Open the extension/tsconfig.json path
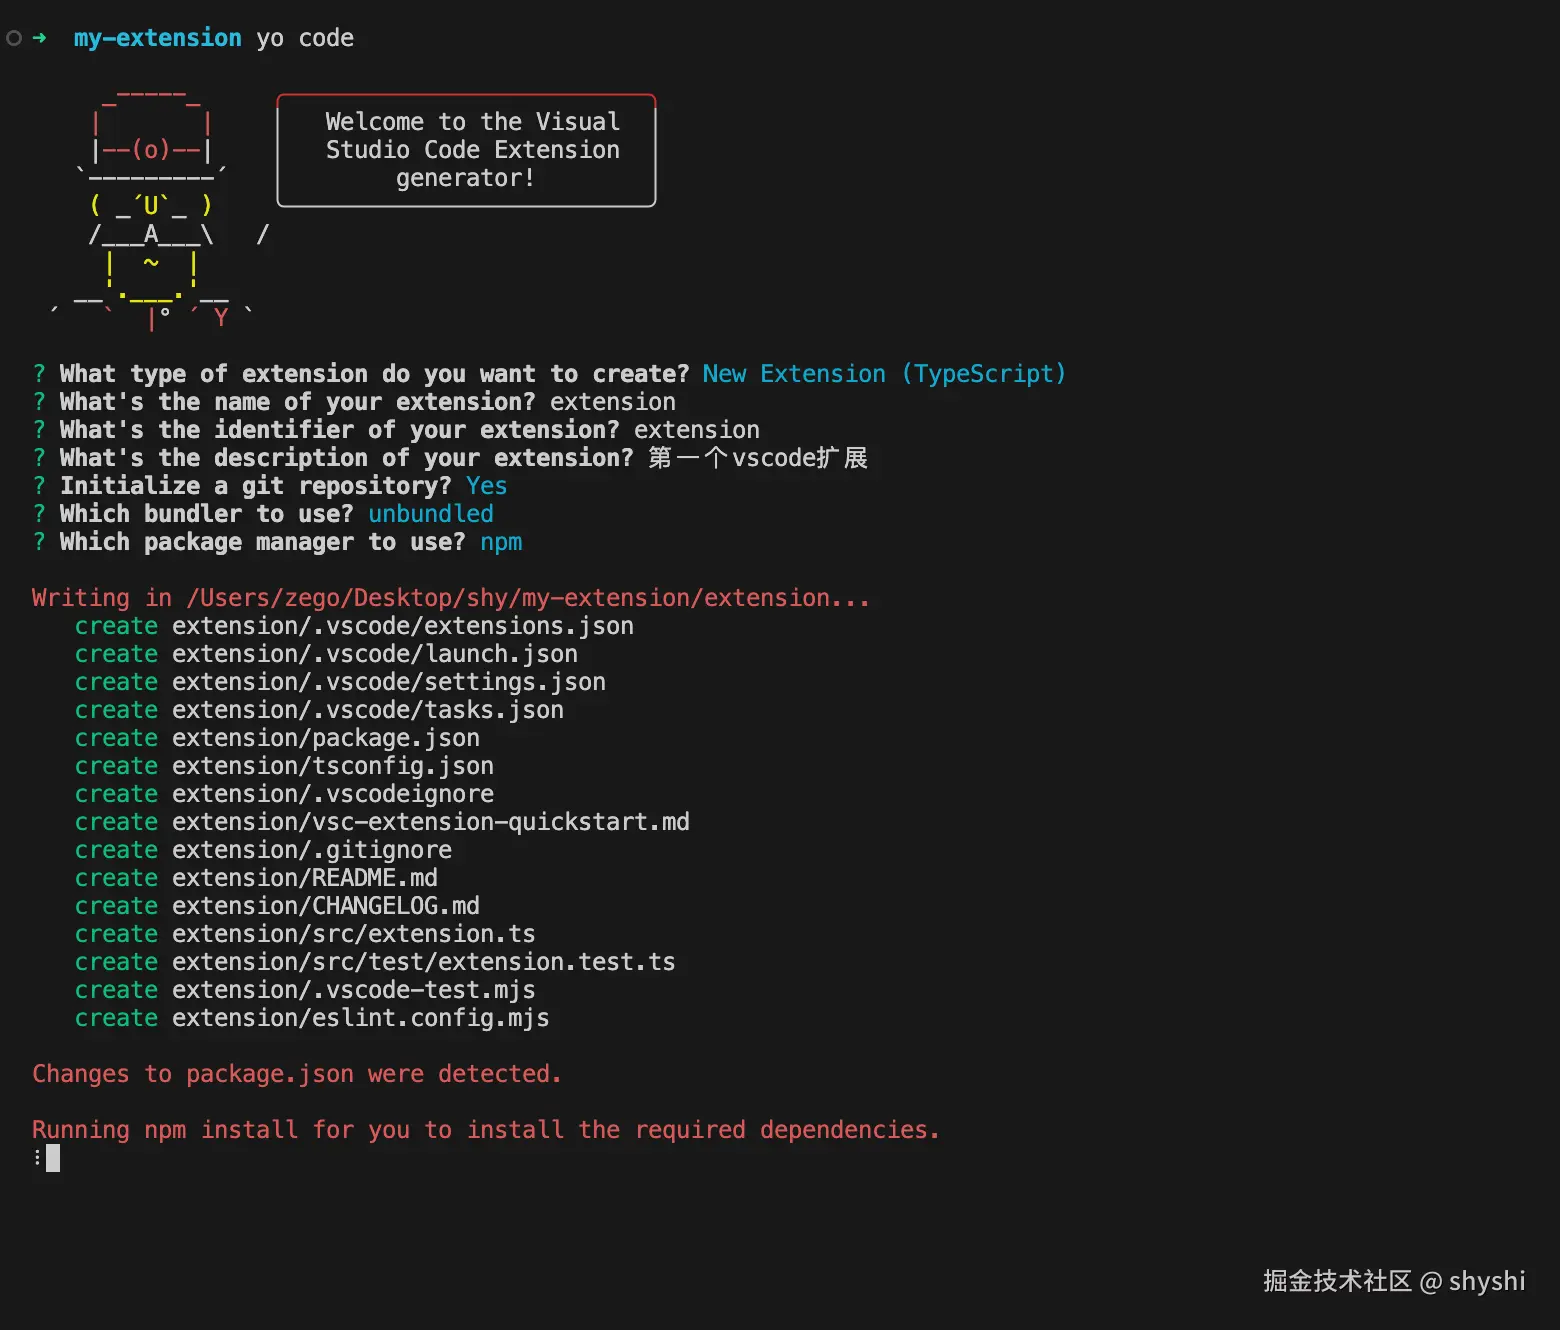Screen dimensions: 1560x1330 click(x=332, y=766)
